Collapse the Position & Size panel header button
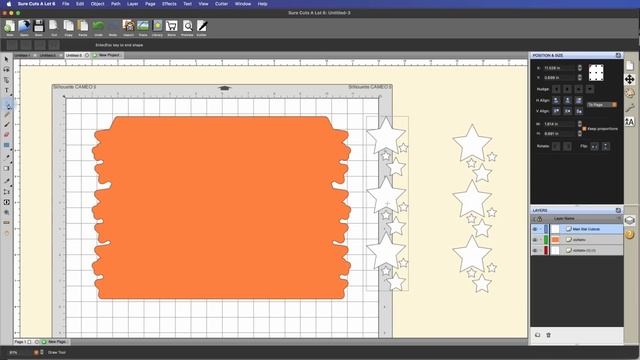Viewport: 640px width, 360px height. (x=618, y=55)
